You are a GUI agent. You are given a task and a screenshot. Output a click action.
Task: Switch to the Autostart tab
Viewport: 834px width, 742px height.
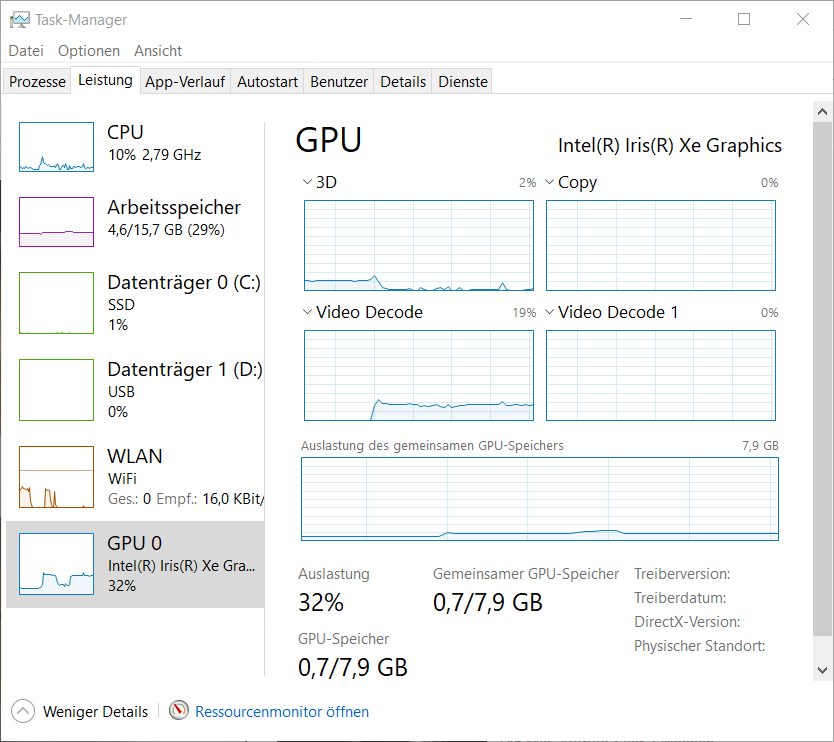coord(267,82)
